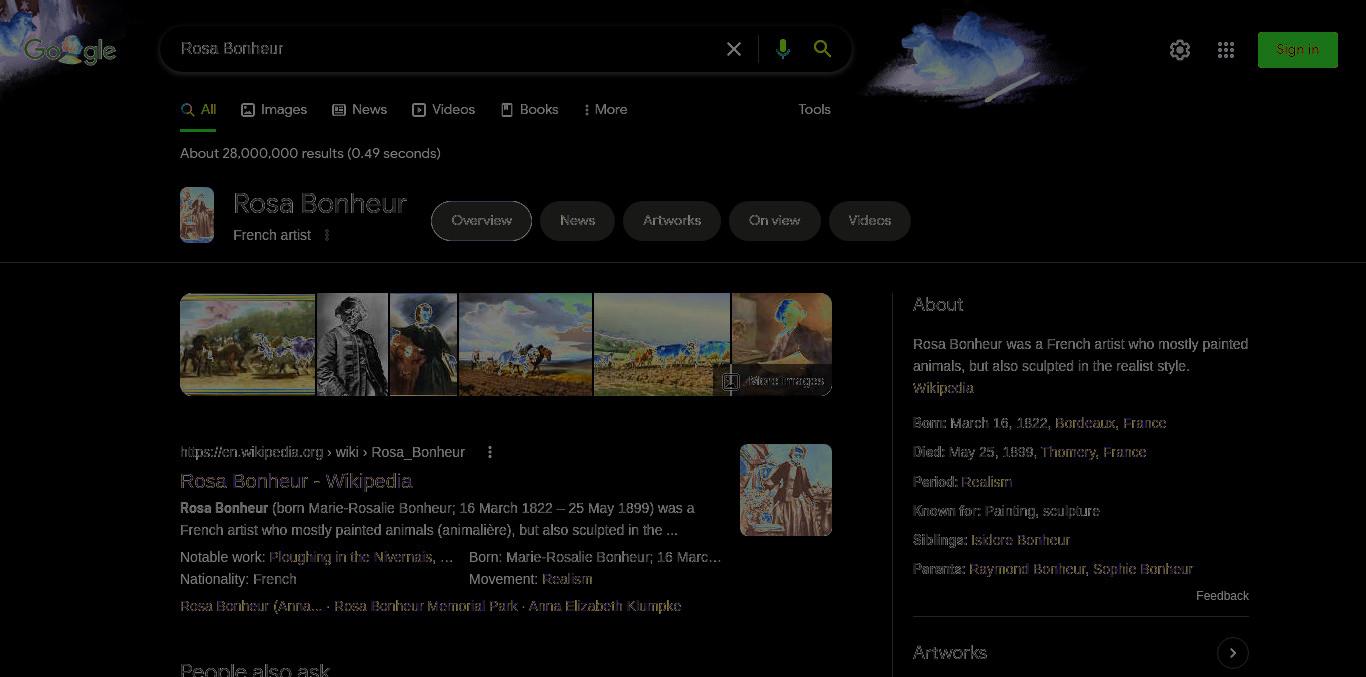The width and height of the screenshot is (1366, 677).
Task: Switch to the Books tab
Action: (529, 110)
